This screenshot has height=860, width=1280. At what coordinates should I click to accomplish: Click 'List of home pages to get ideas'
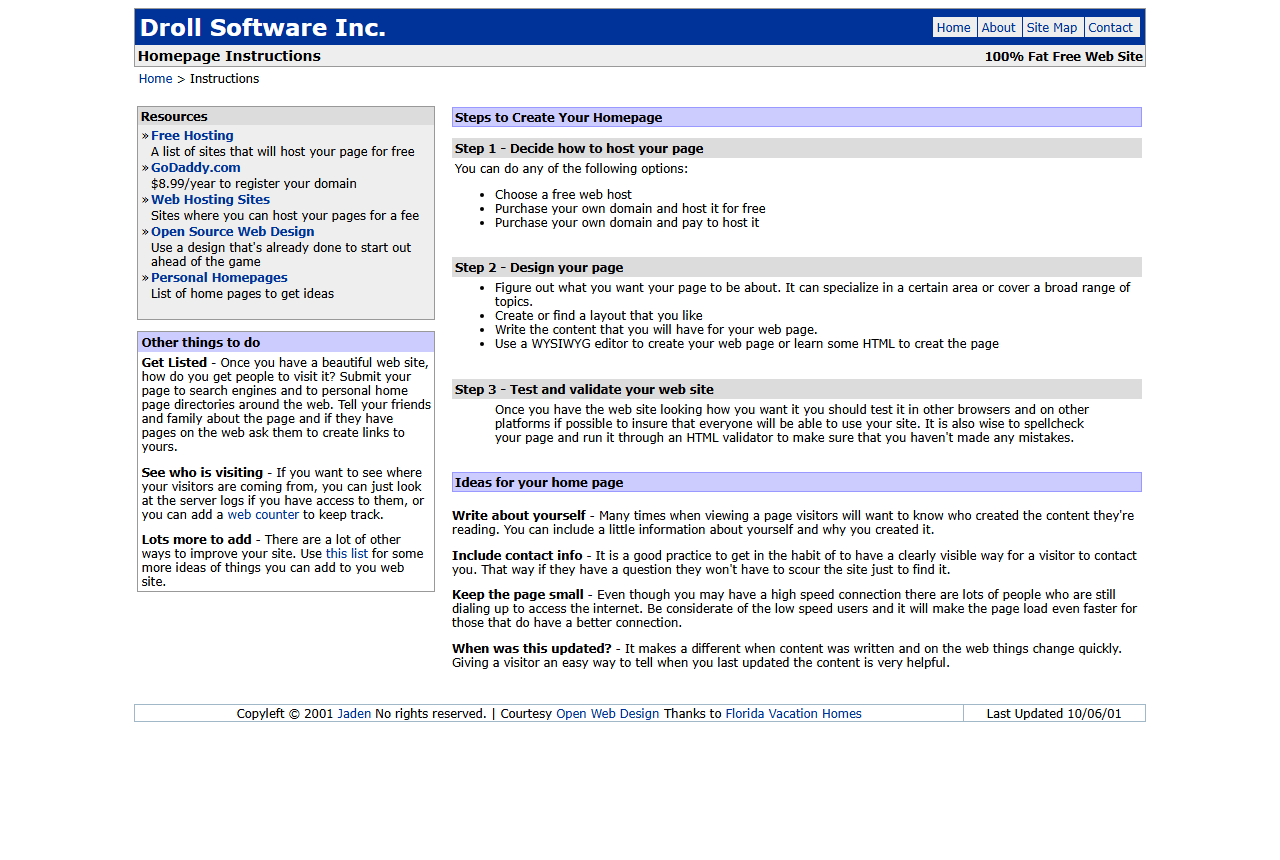(x=243, y=294)
